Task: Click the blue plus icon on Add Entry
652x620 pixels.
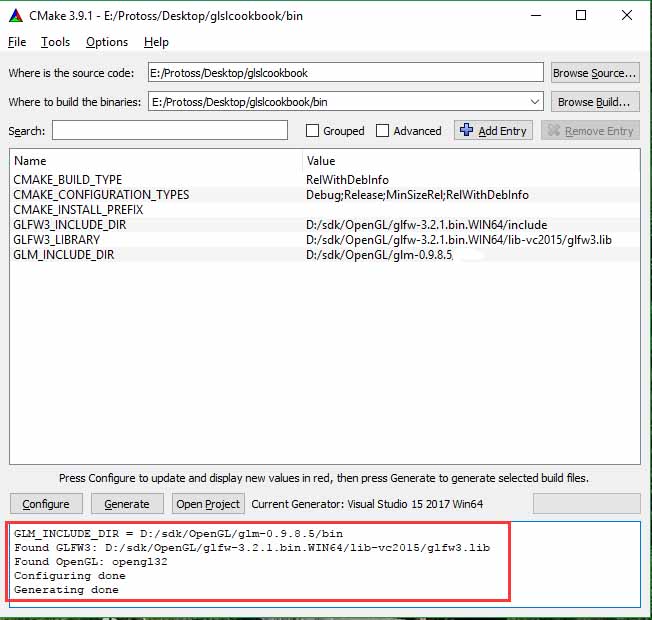Action: (466, 130)
